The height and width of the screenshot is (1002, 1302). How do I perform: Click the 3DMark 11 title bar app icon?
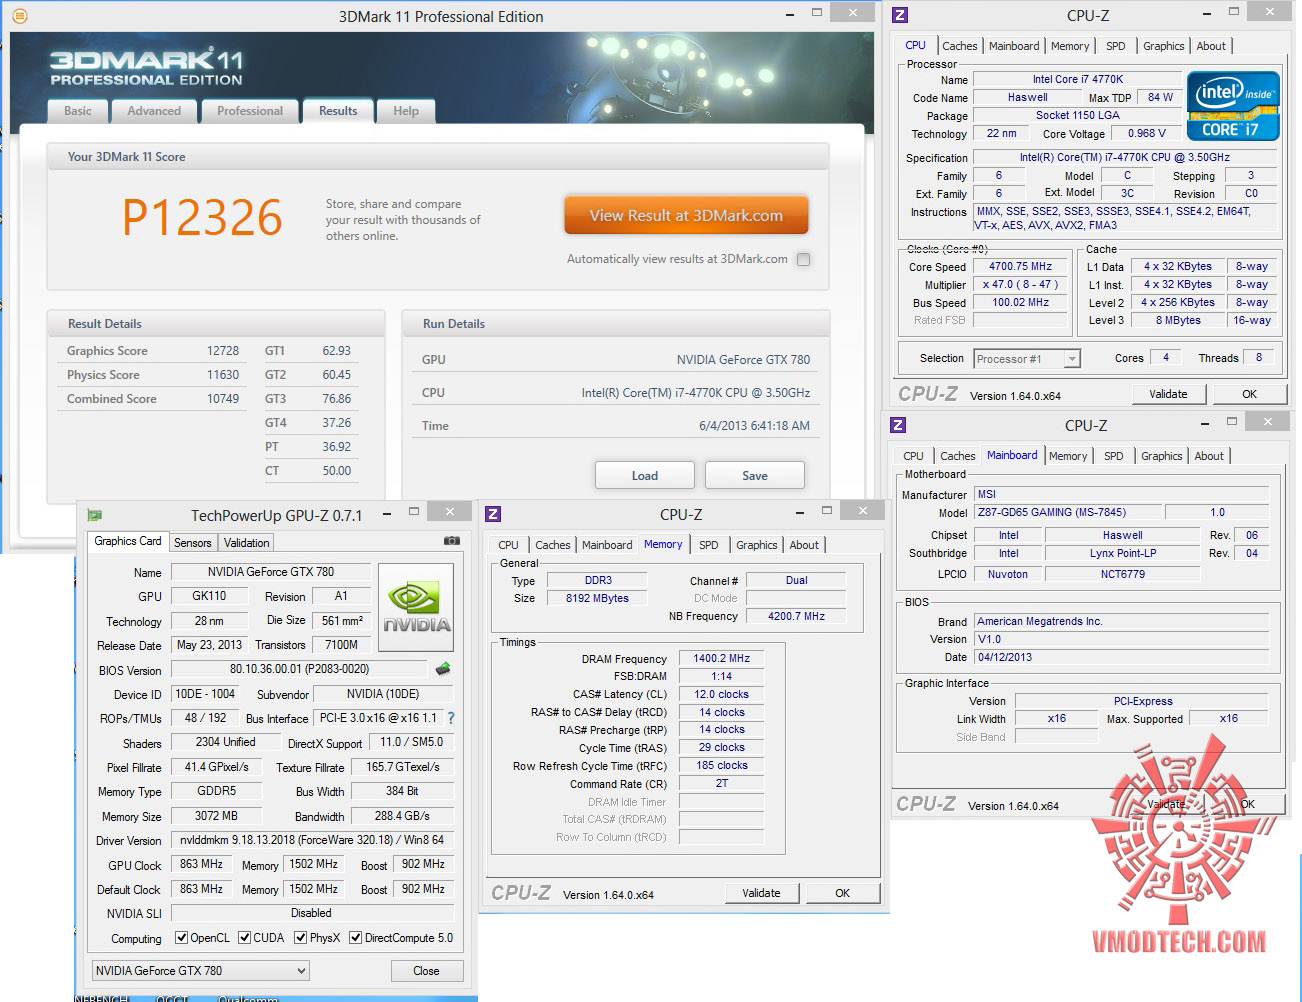pyautogui.click(x=19, y=16)
